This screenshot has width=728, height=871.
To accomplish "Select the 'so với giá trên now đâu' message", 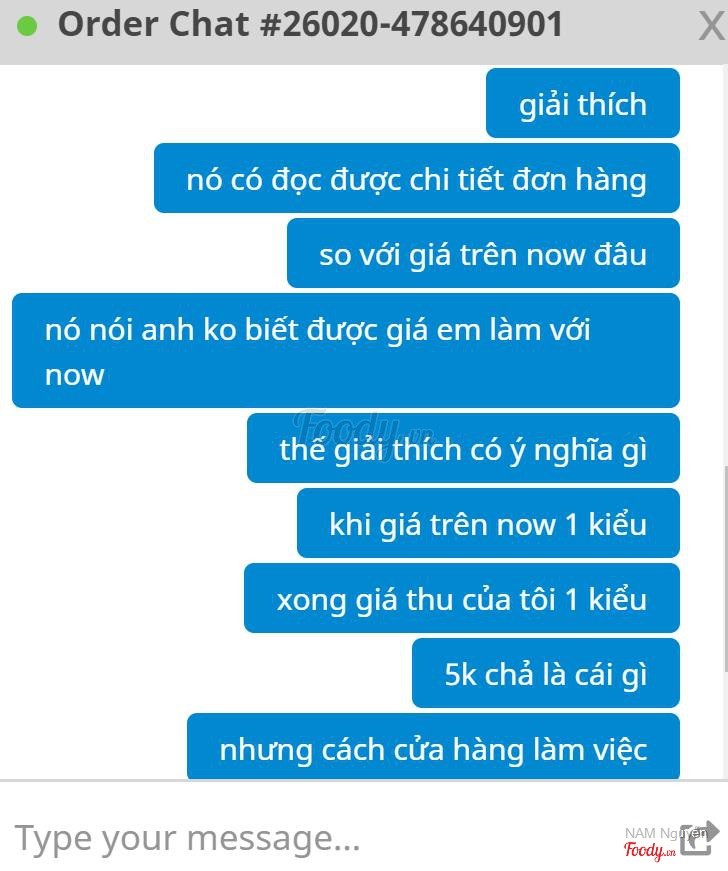I will point(483,253).
